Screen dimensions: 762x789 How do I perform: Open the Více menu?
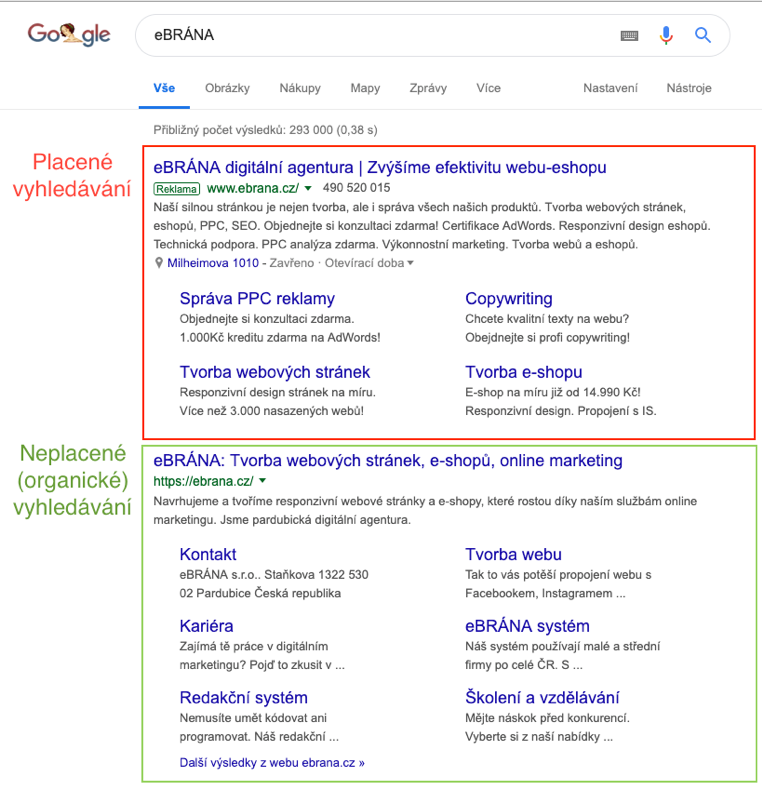point(488,88)
